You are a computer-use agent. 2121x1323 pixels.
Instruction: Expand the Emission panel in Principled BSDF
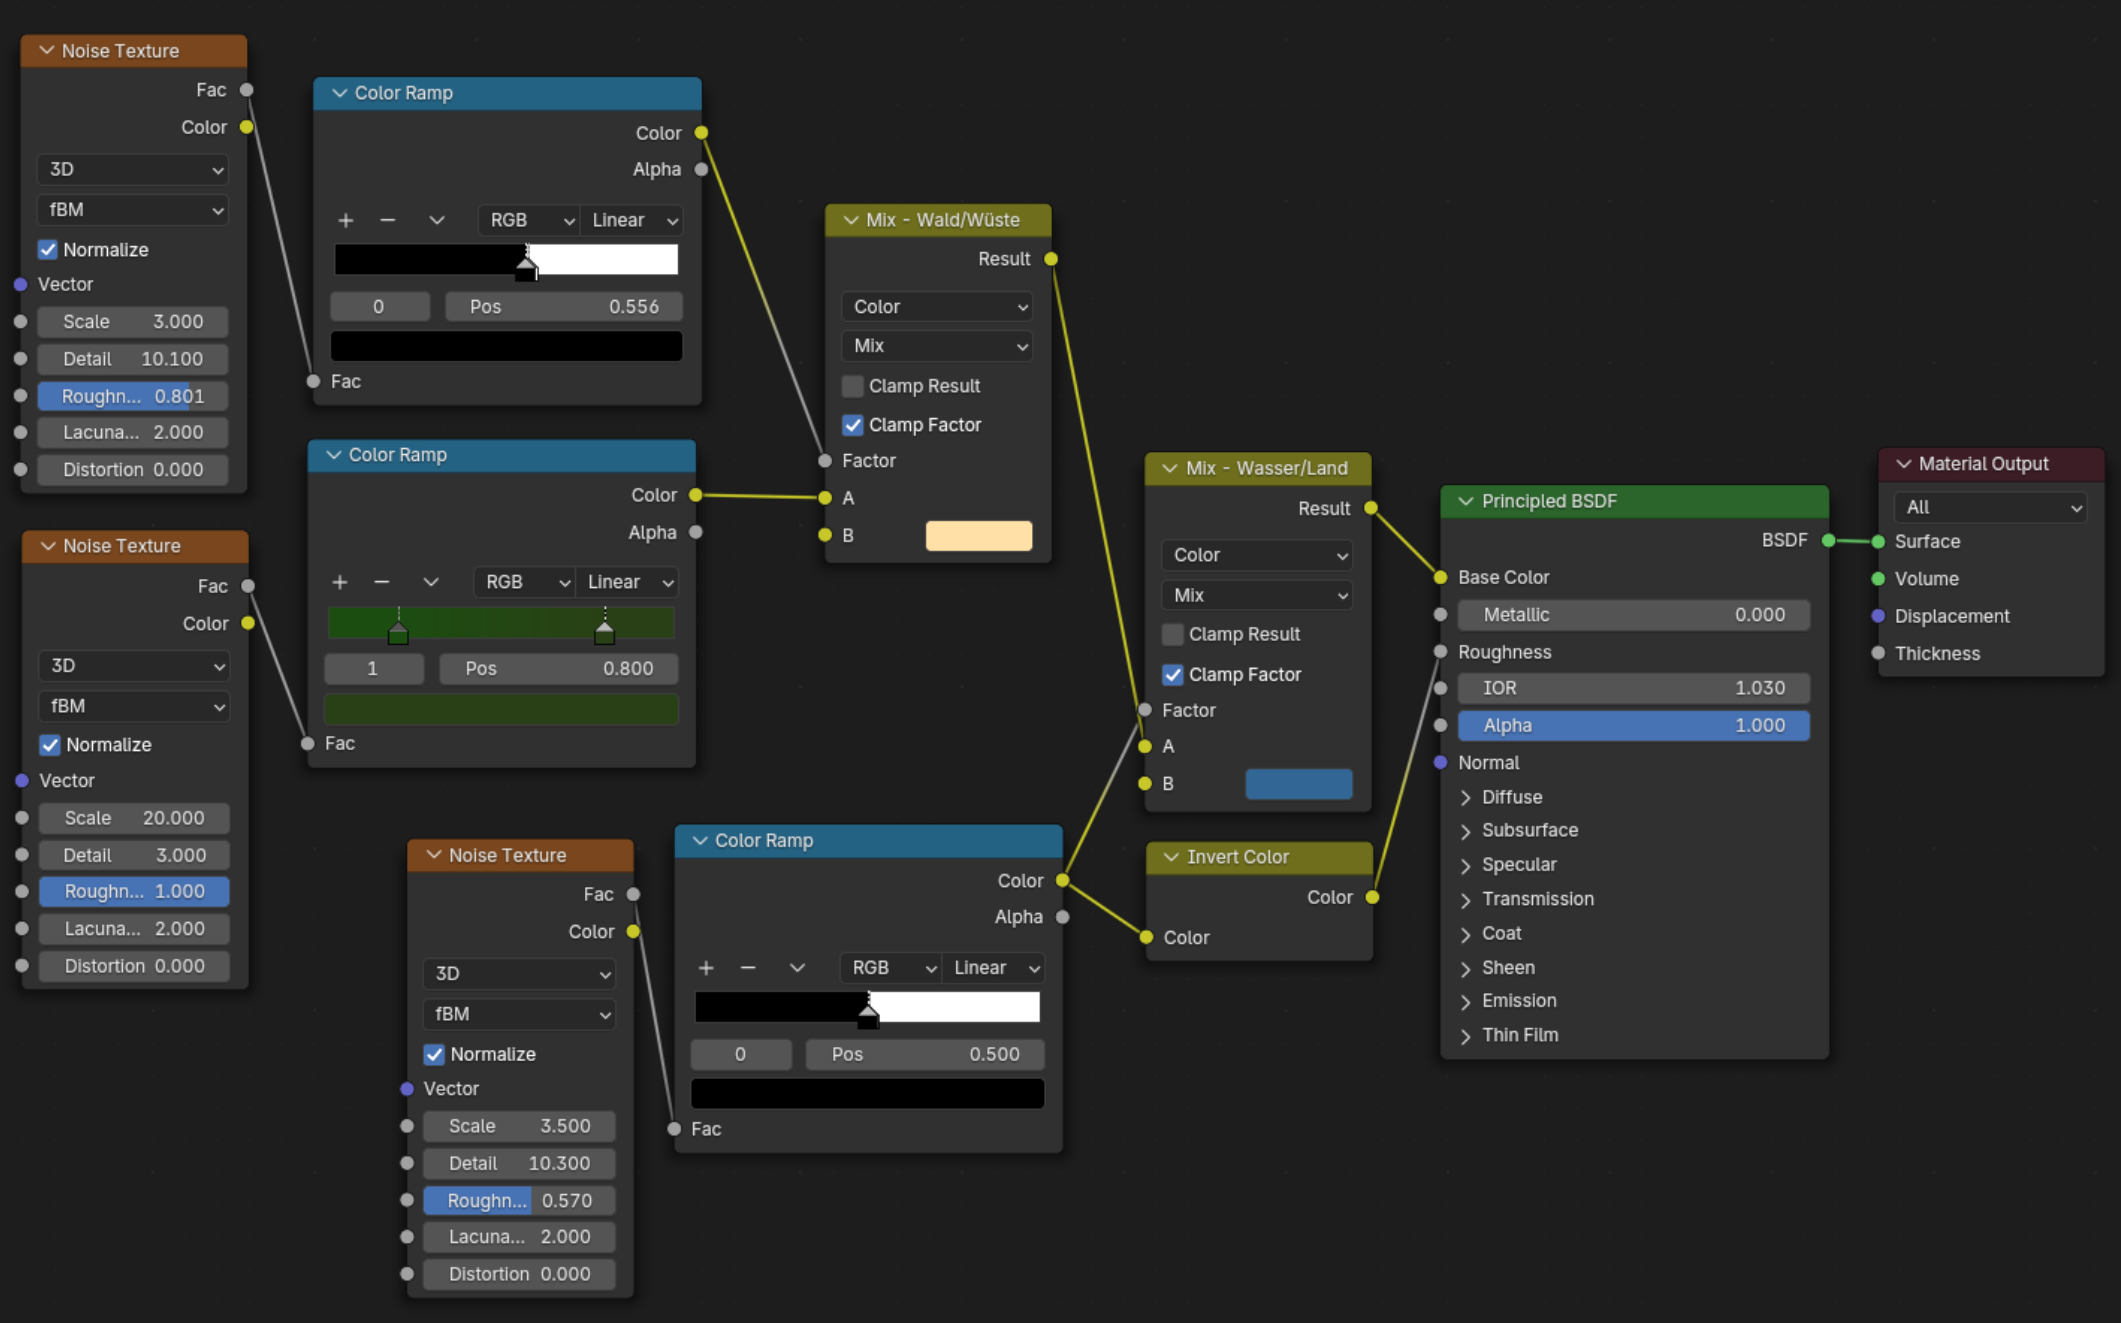click(x=1466, y=1001)
